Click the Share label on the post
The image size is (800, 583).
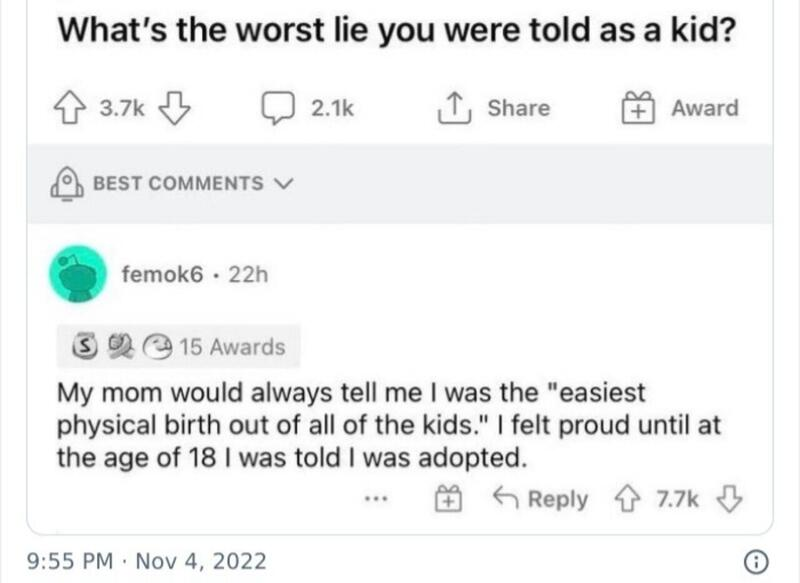[x=518, y=108]
